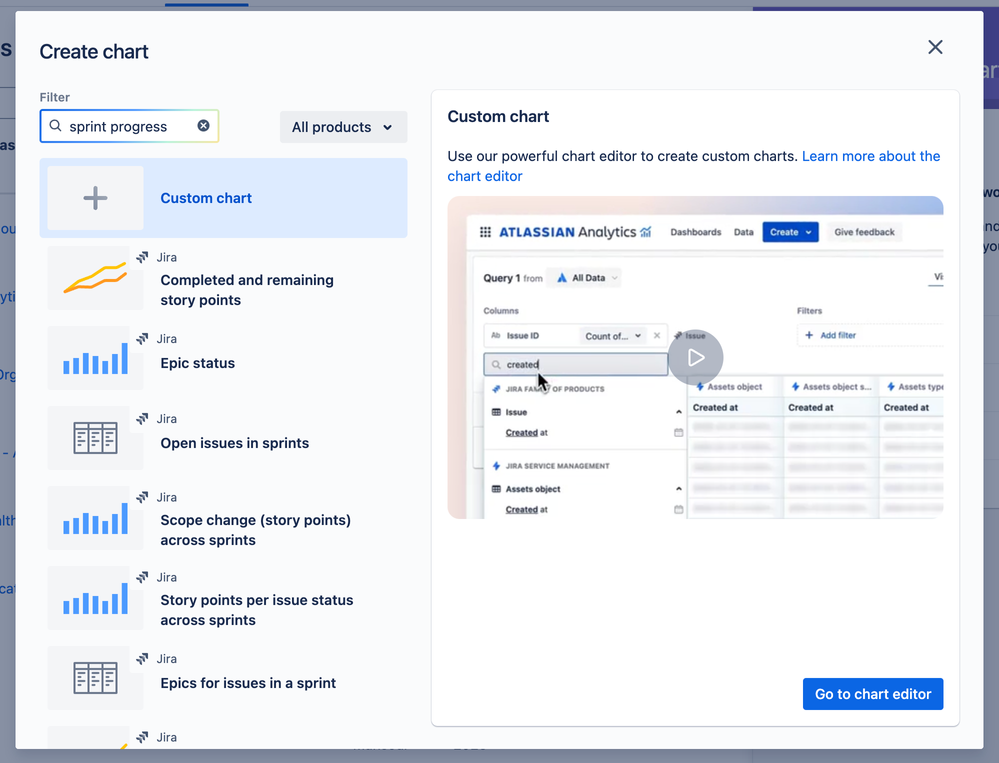Screen dimensions: 999x763
Task: Select Completed and remaining story points chart
Action: (223, 278)
